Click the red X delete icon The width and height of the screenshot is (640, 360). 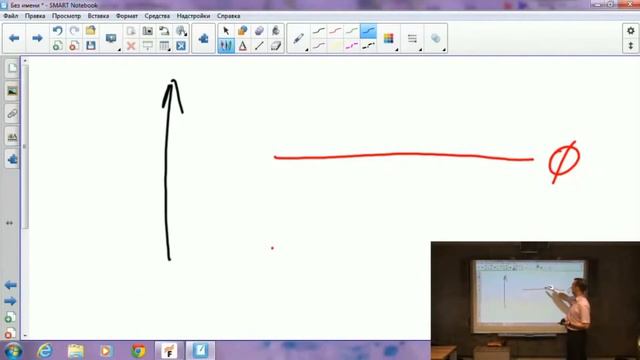[131, 45]
